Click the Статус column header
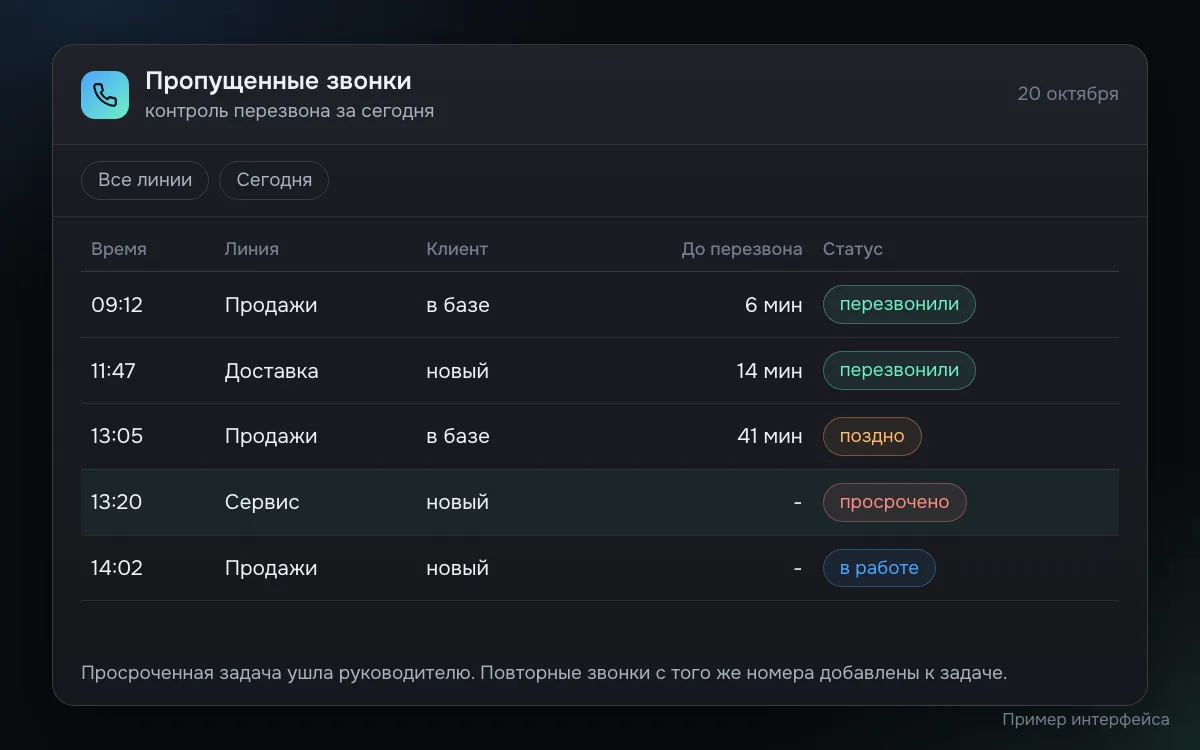 [x=853, y=249]
